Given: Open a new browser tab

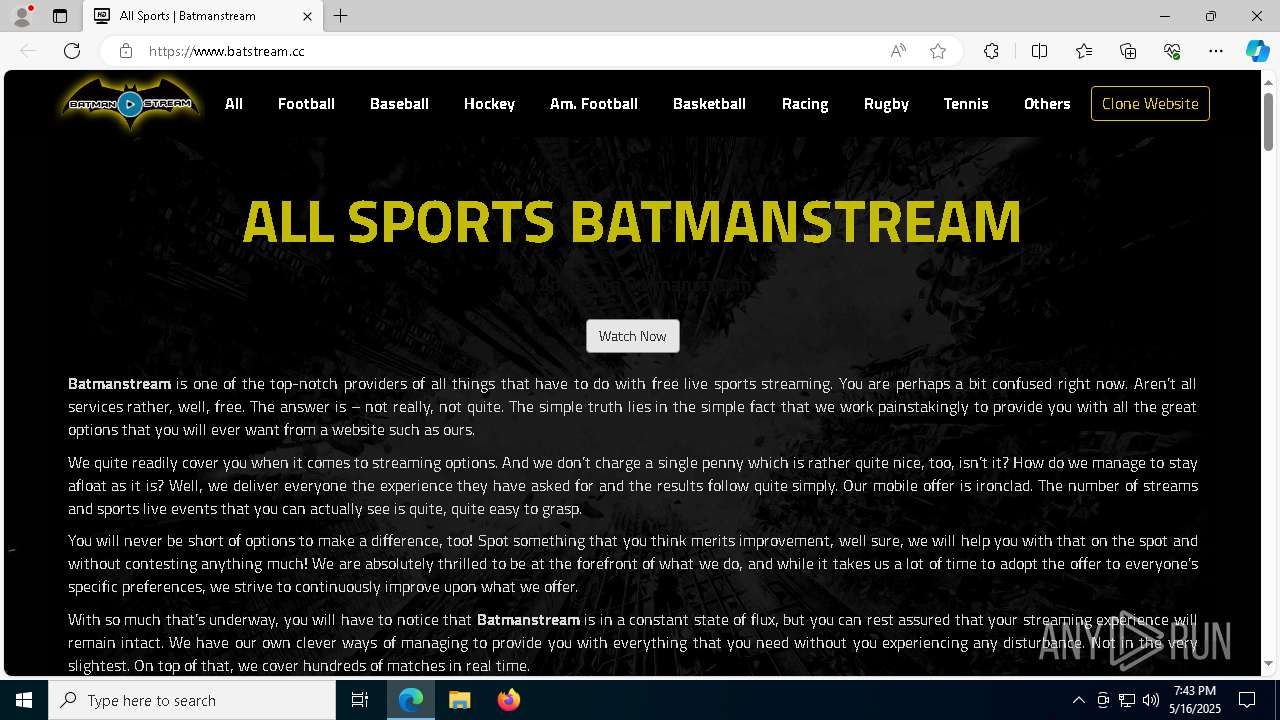Looking at the screenshot, I should click(341, 16).
